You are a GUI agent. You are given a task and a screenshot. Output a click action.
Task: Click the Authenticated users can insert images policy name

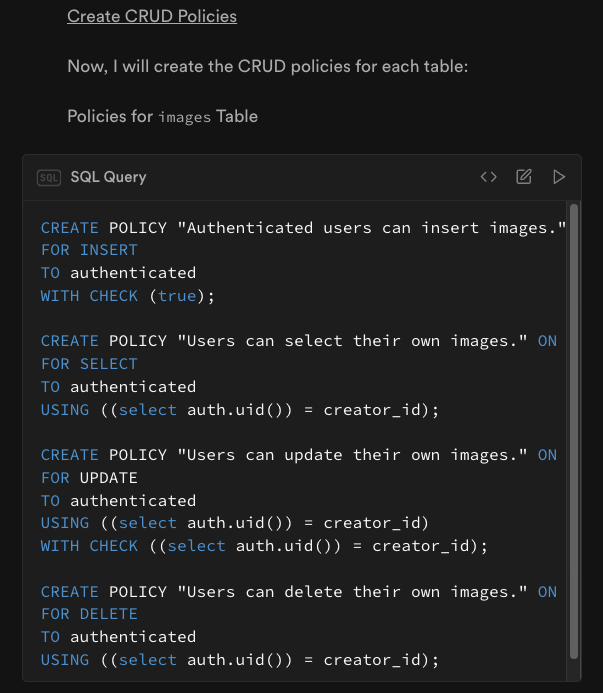[x=371, y=228]
